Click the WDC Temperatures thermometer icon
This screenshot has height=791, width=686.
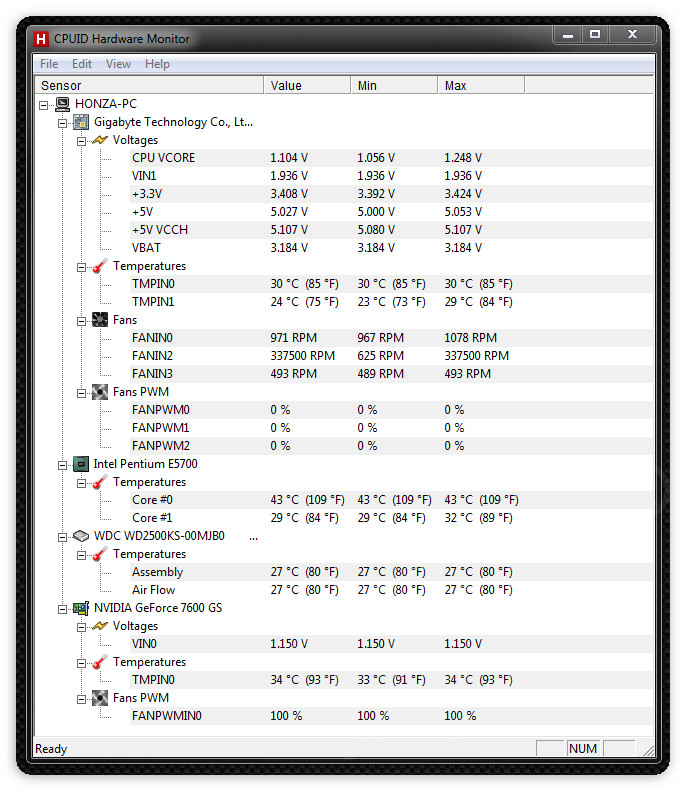coord(100,554)
